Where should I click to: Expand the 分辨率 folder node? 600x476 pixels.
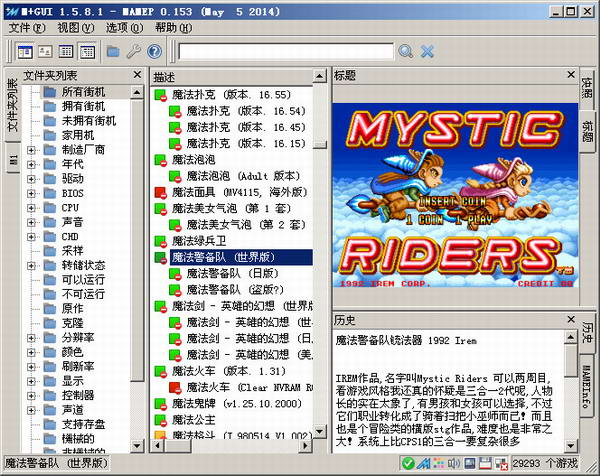pyautogui.click(x=31, y=338)
